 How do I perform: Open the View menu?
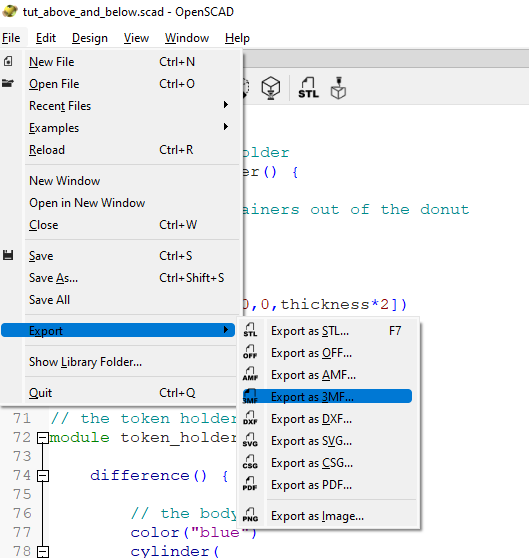(136, 38)
